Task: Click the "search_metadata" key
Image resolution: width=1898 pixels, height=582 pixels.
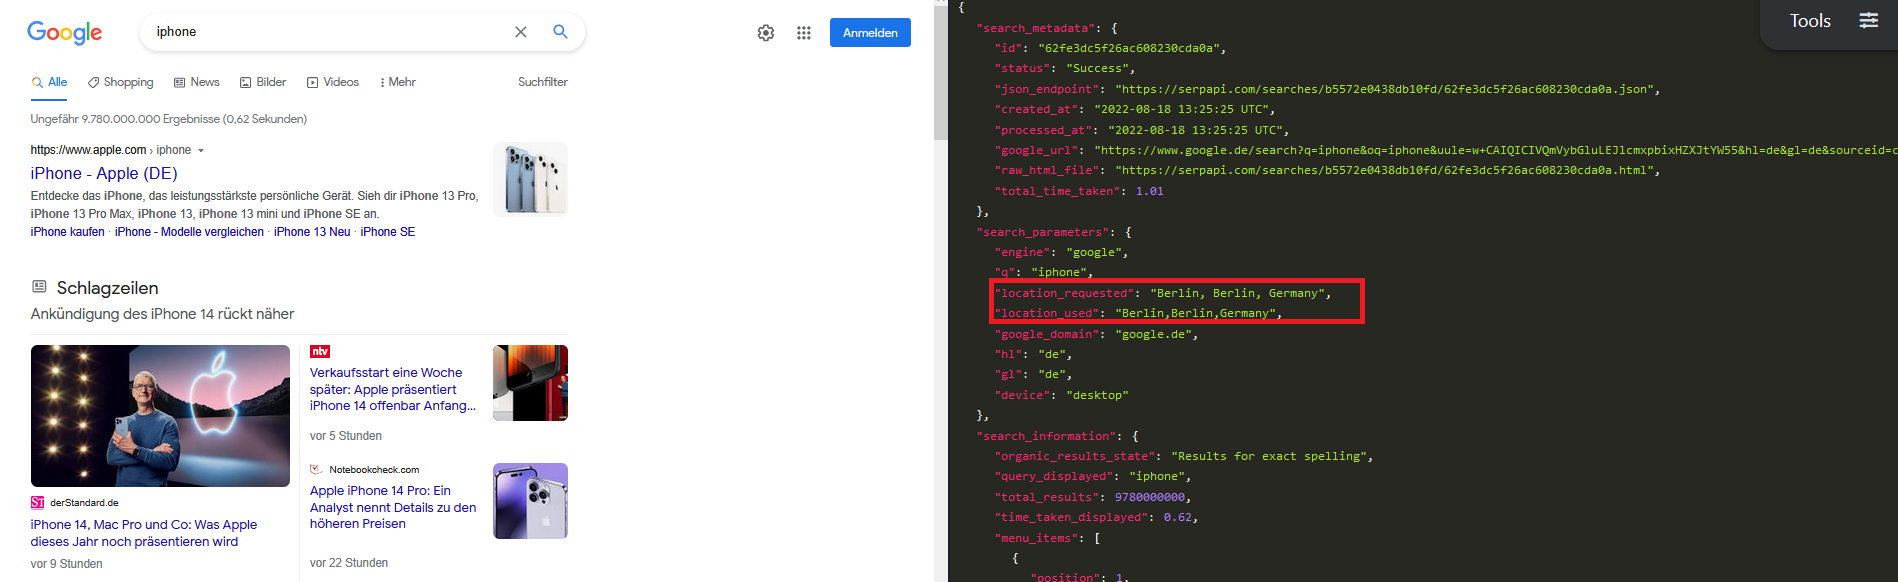Action: (1036, 28)
